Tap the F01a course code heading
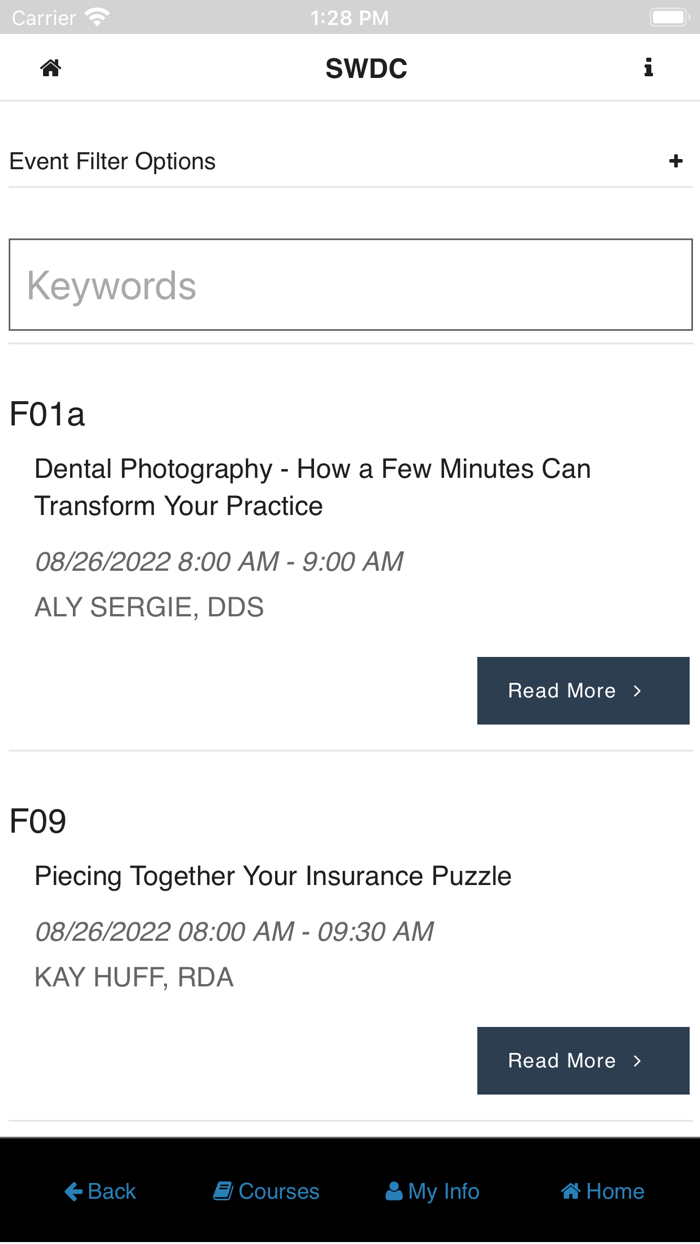700x1244 pixels. coord(47,414)
